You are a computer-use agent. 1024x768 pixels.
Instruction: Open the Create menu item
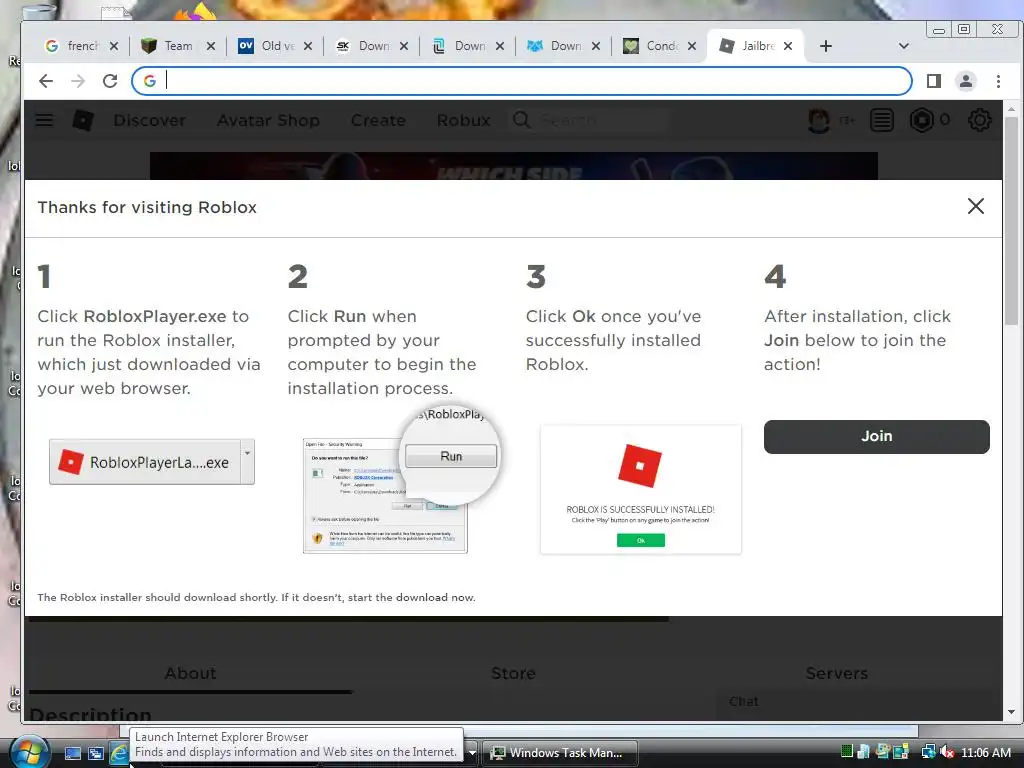point(378,120)
